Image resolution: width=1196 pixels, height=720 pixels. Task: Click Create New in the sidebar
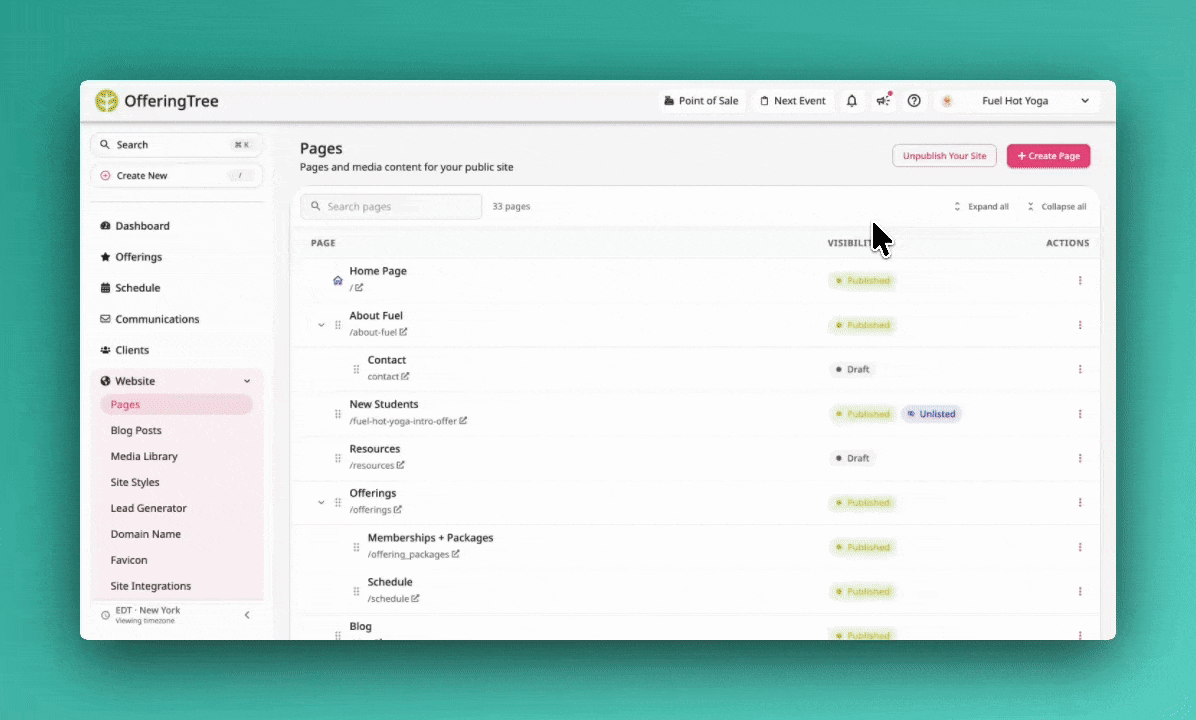(x=176, y=175)
